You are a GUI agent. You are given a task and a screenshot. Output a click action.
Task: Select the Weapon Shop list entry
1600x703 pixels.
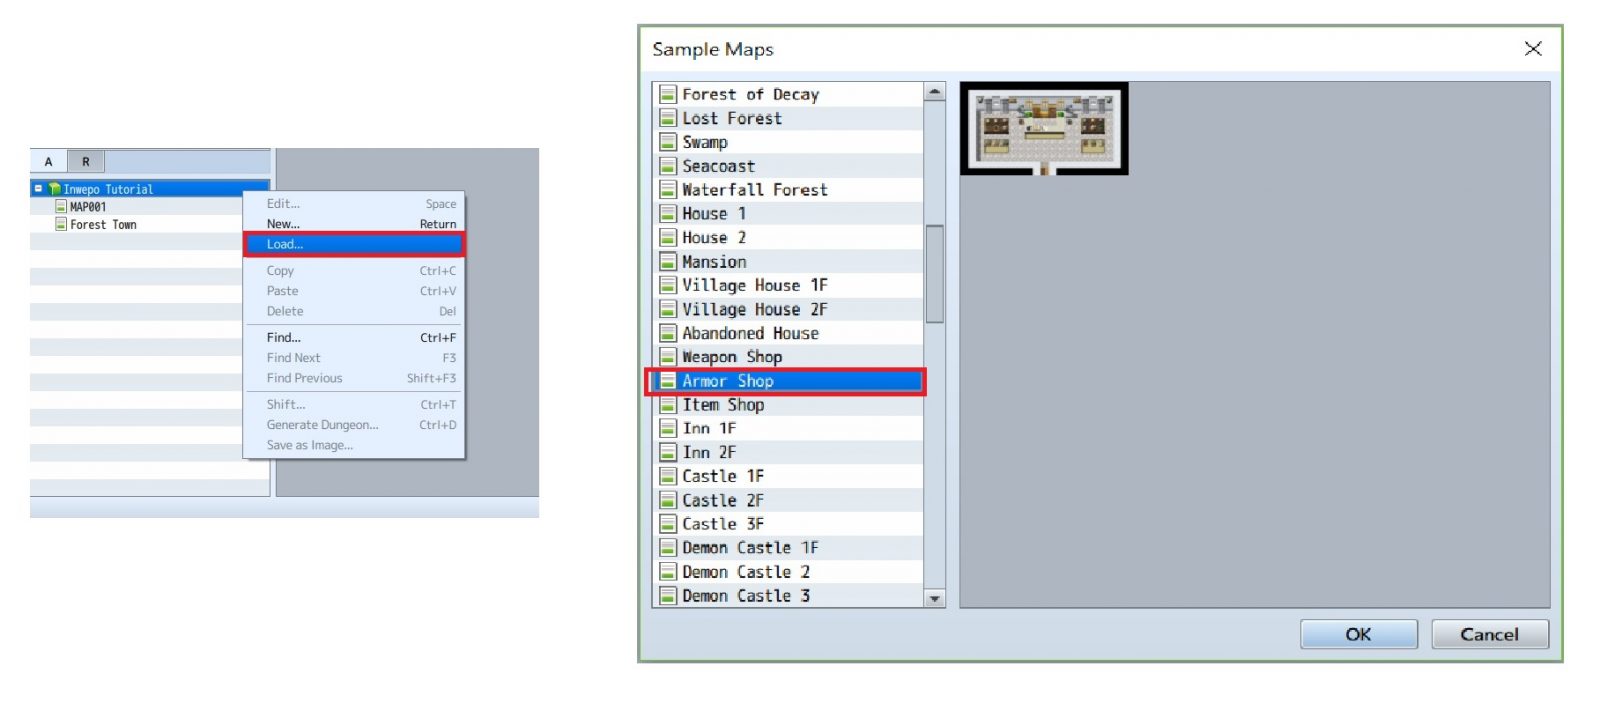click(x=787, y=357)
